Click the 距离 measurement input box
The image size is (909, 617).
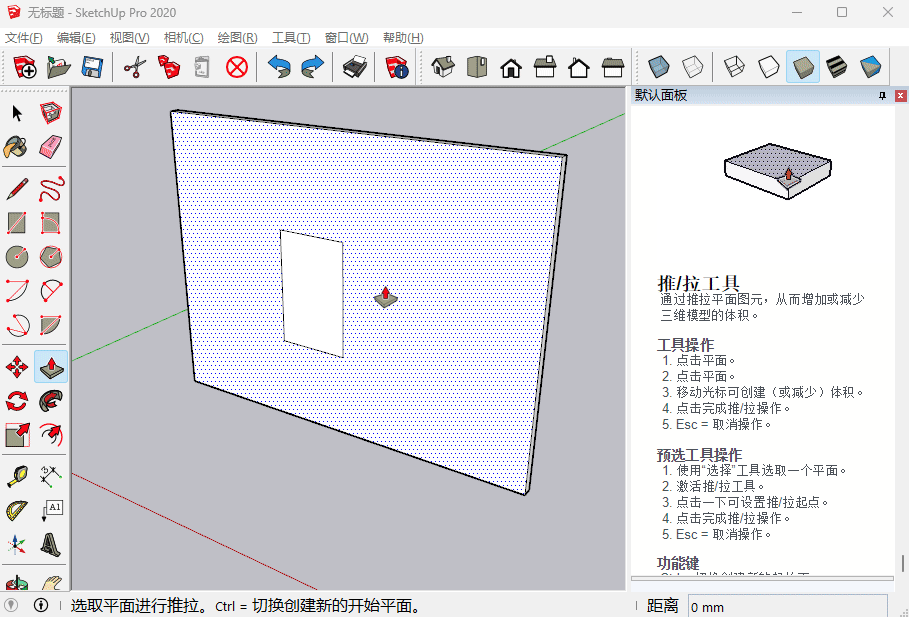tap(786, 606)
